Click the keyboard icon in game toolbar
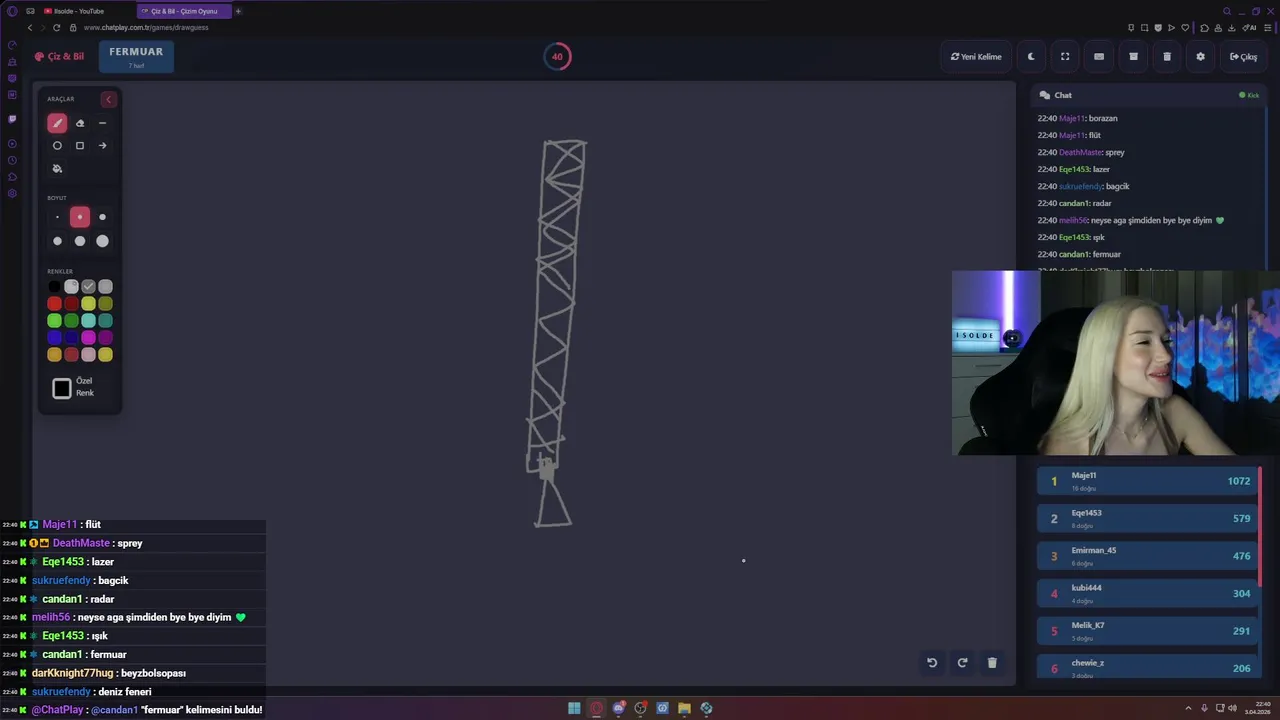Image resolution: width=1280 pixels, height=720 pixels. tap(1099, 57)
